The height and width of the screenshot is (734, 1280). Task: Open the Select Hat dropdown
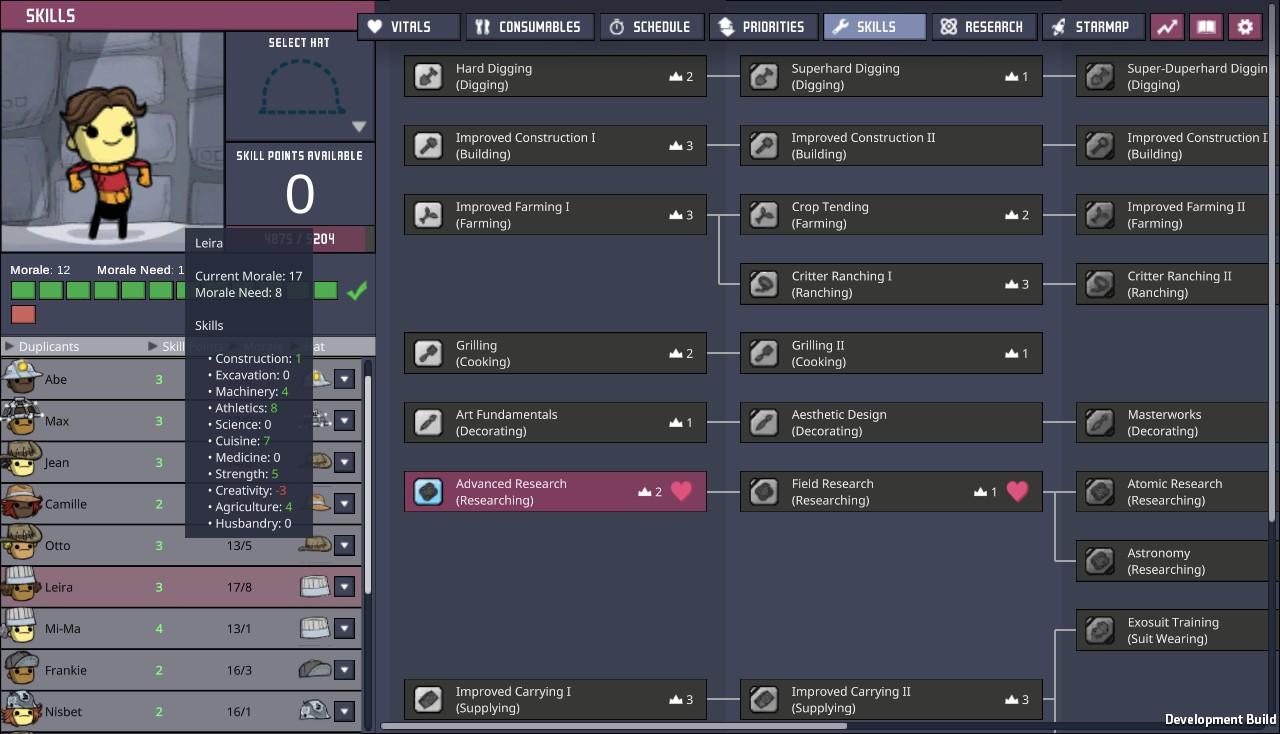point(359,127)
